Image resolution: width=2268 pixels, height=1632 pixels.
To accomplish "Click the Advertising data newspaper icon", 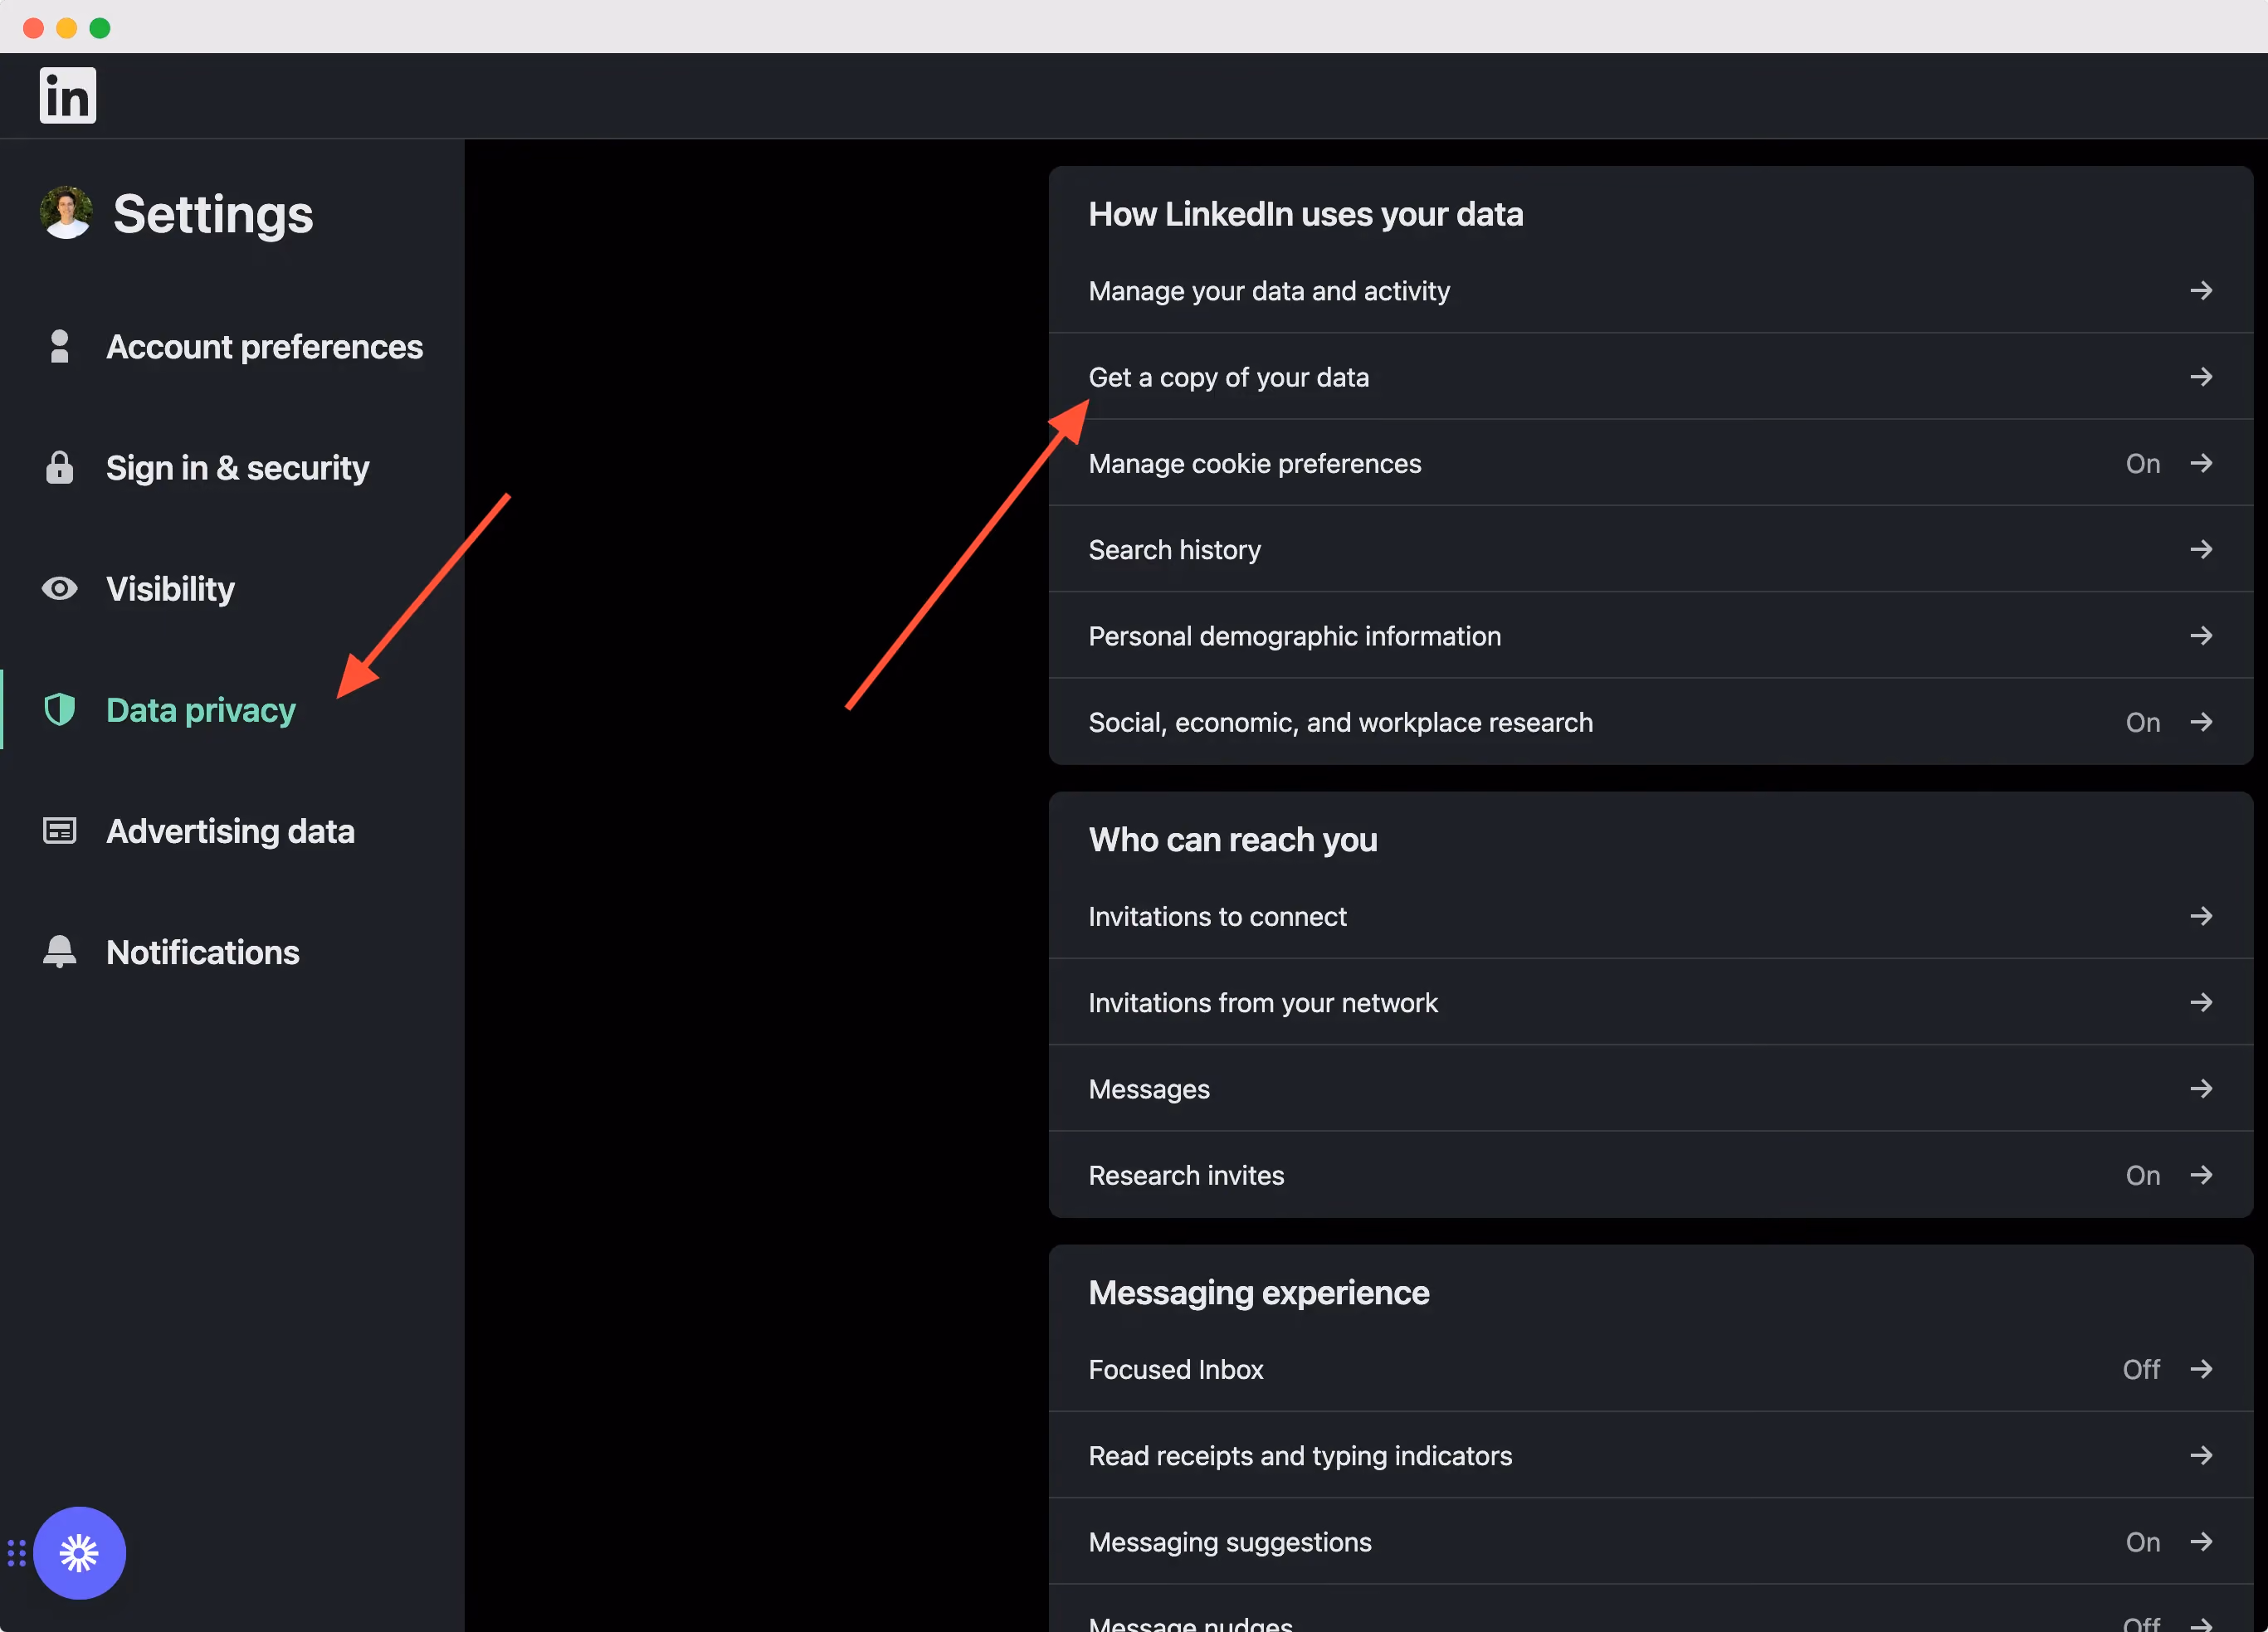I will click(x=60, y=831).
